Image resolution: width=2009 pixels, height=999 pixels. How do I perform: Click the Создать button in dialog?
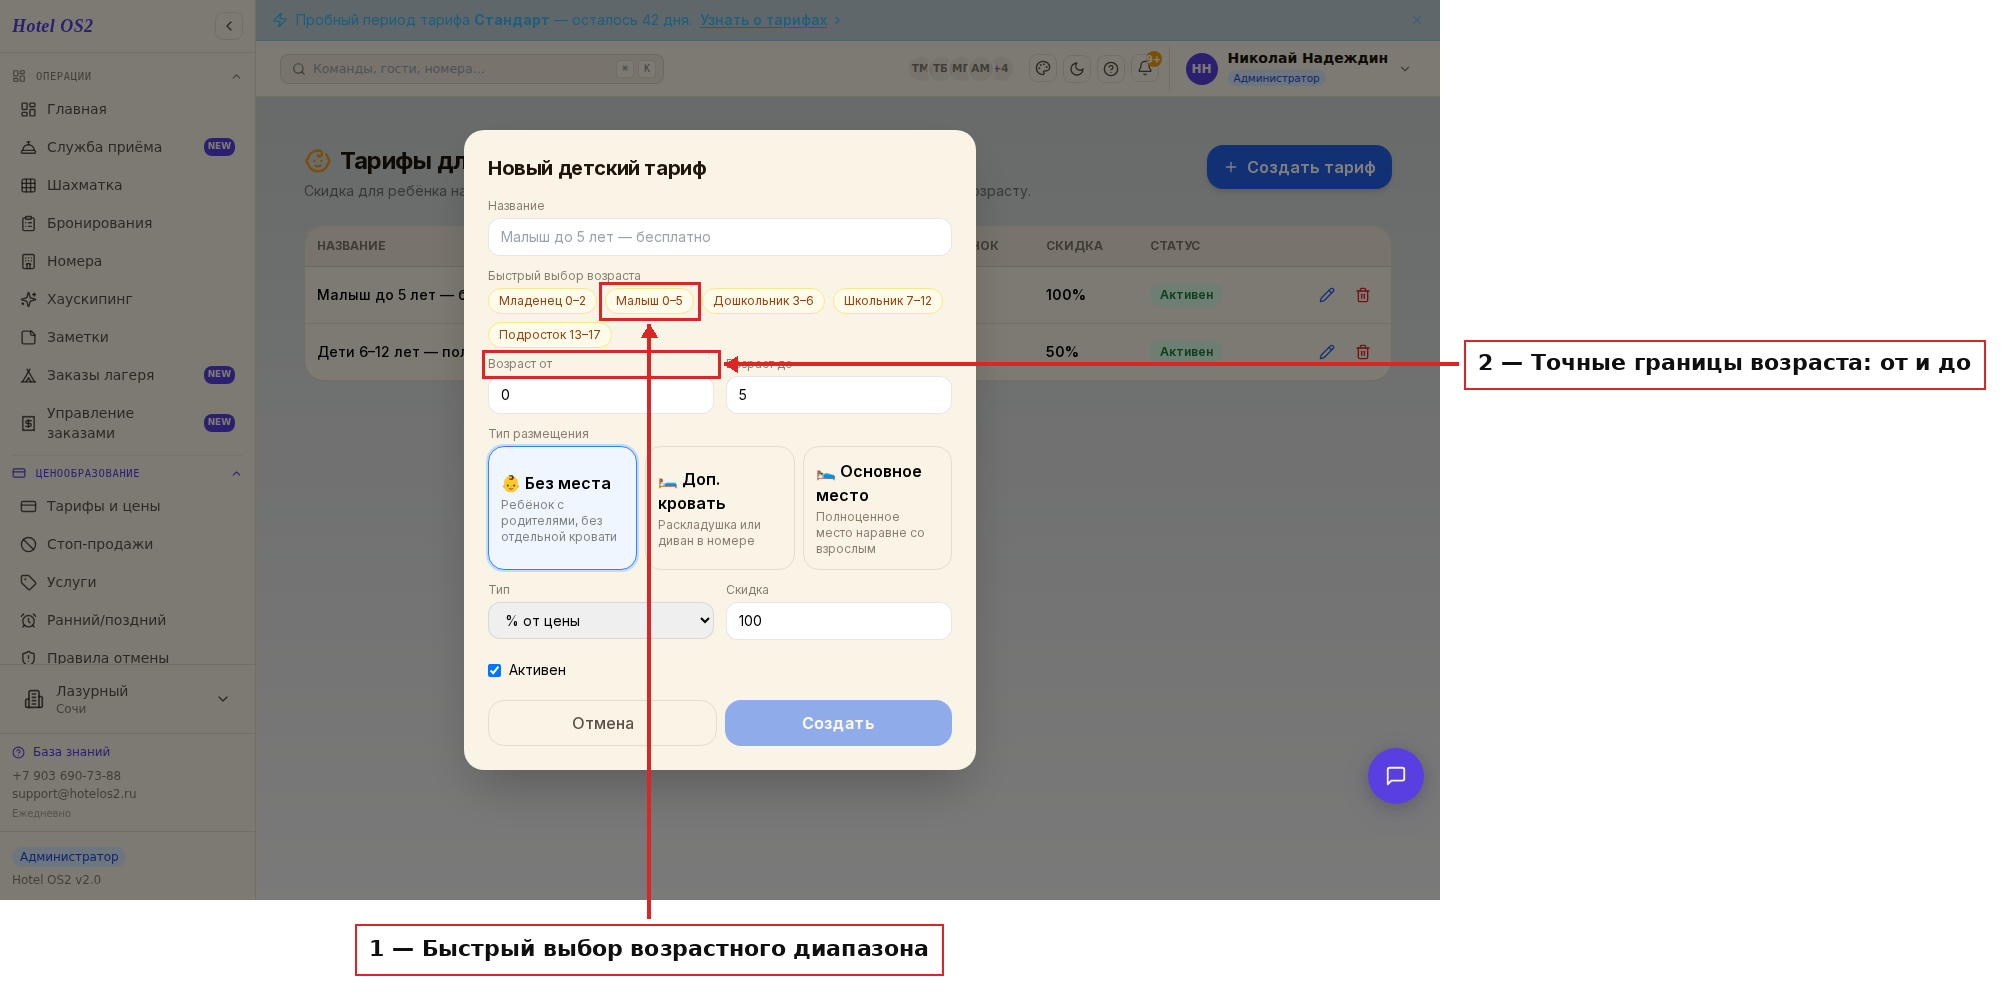click(x=838, y=723)
